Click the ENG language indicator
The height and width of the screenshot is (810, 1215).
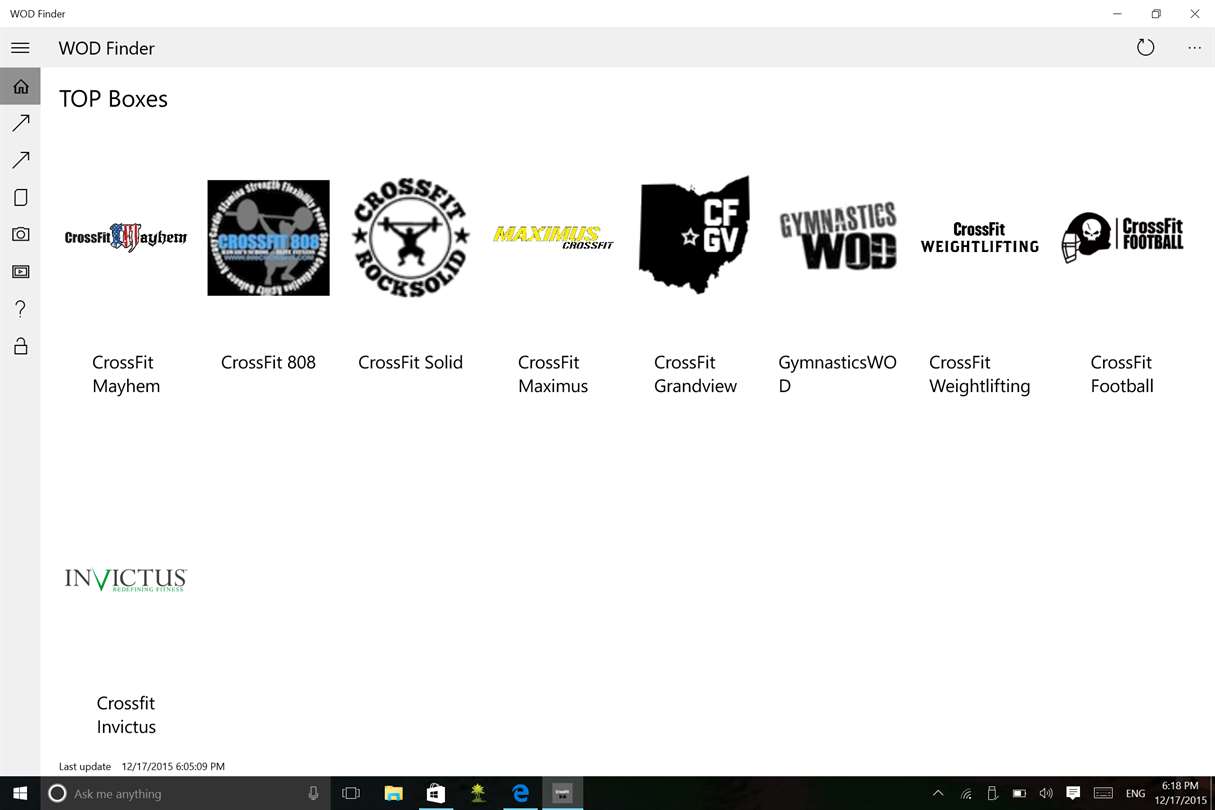(1136, 794)
